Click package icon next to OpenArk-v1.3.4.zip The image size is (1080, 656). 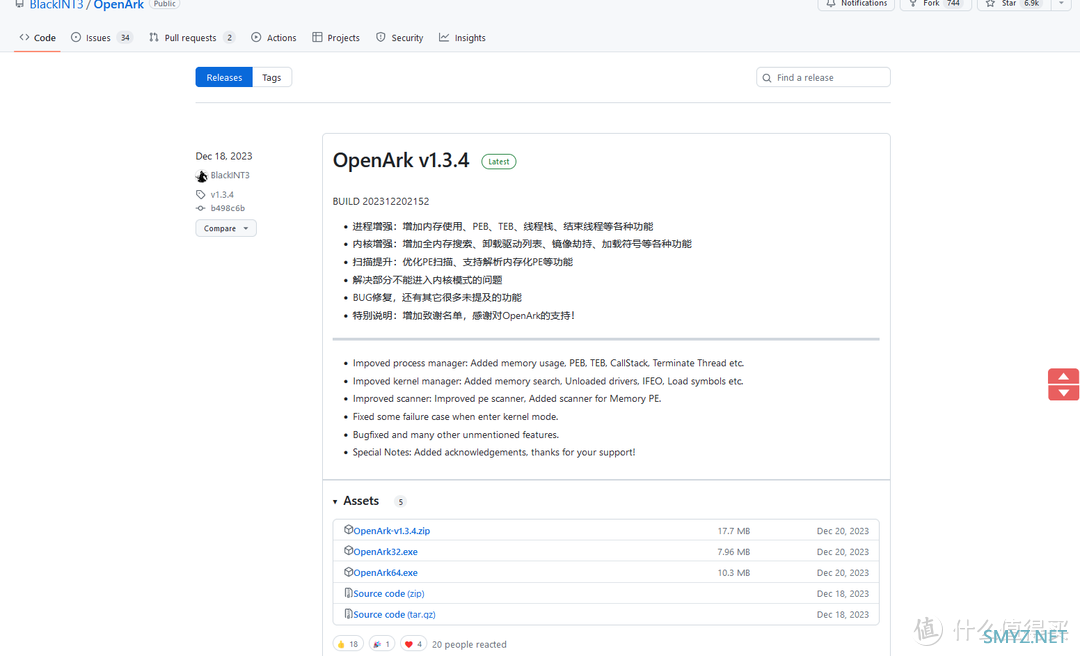point(349,530)
